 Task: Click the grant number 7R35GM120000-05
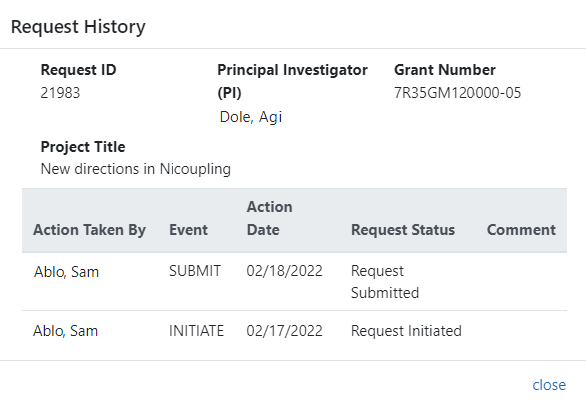457,93
